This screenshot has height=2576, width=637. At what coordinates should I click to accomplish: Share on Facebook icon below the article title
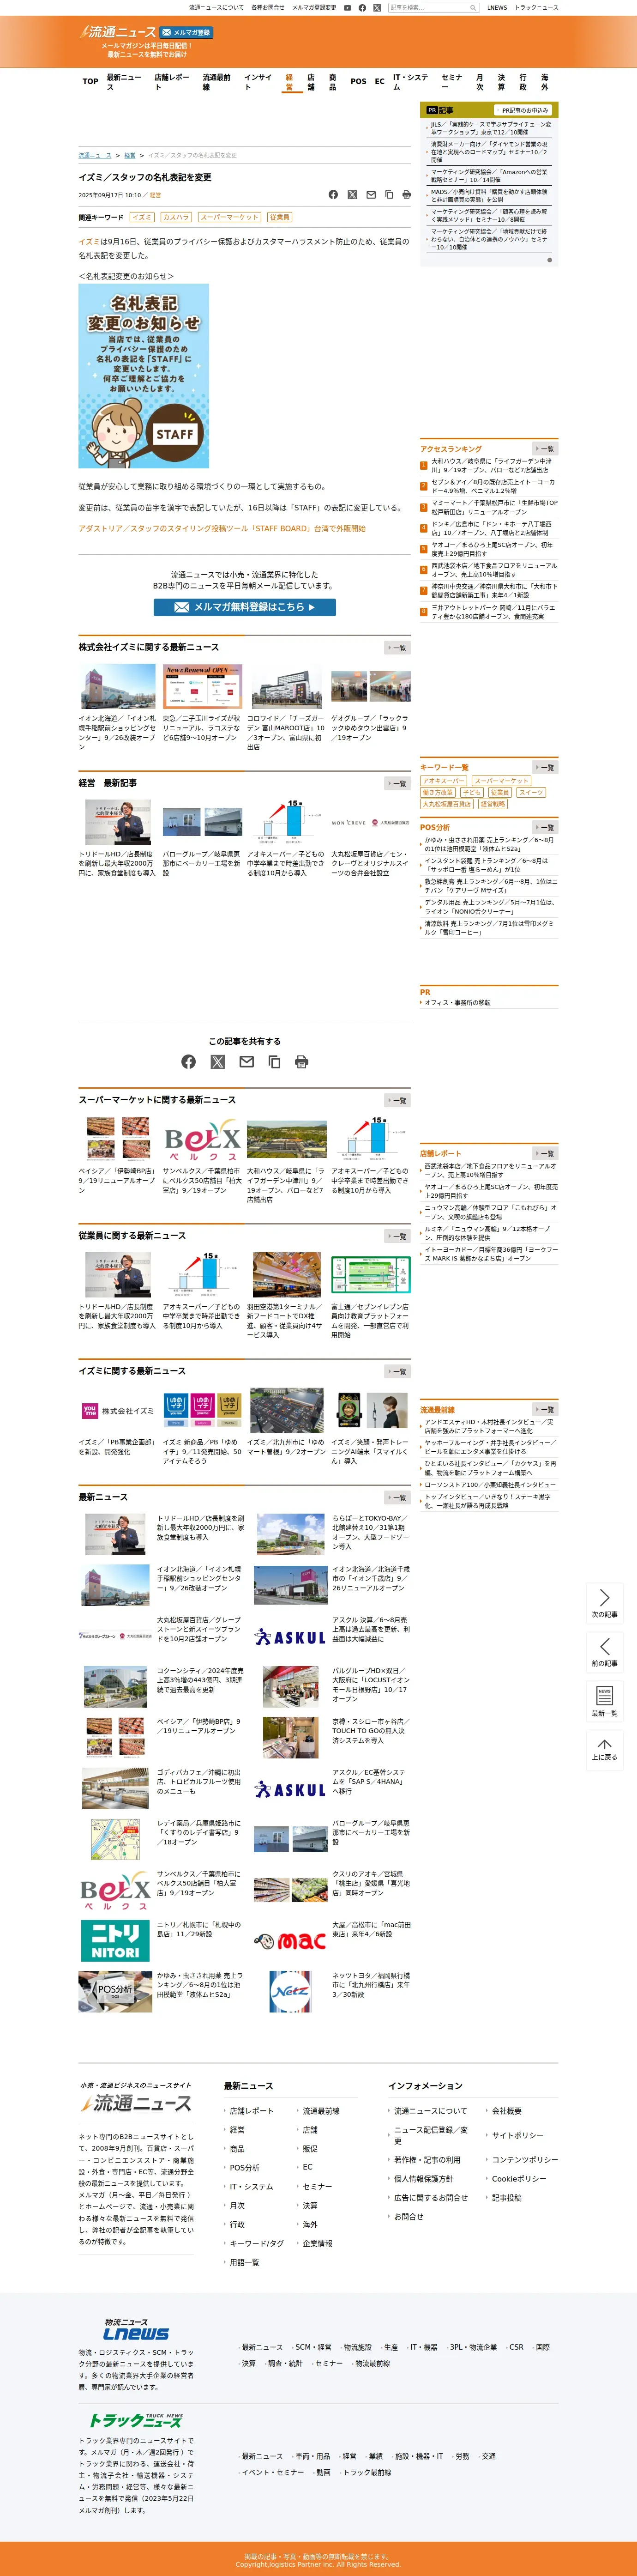[333, 194]
